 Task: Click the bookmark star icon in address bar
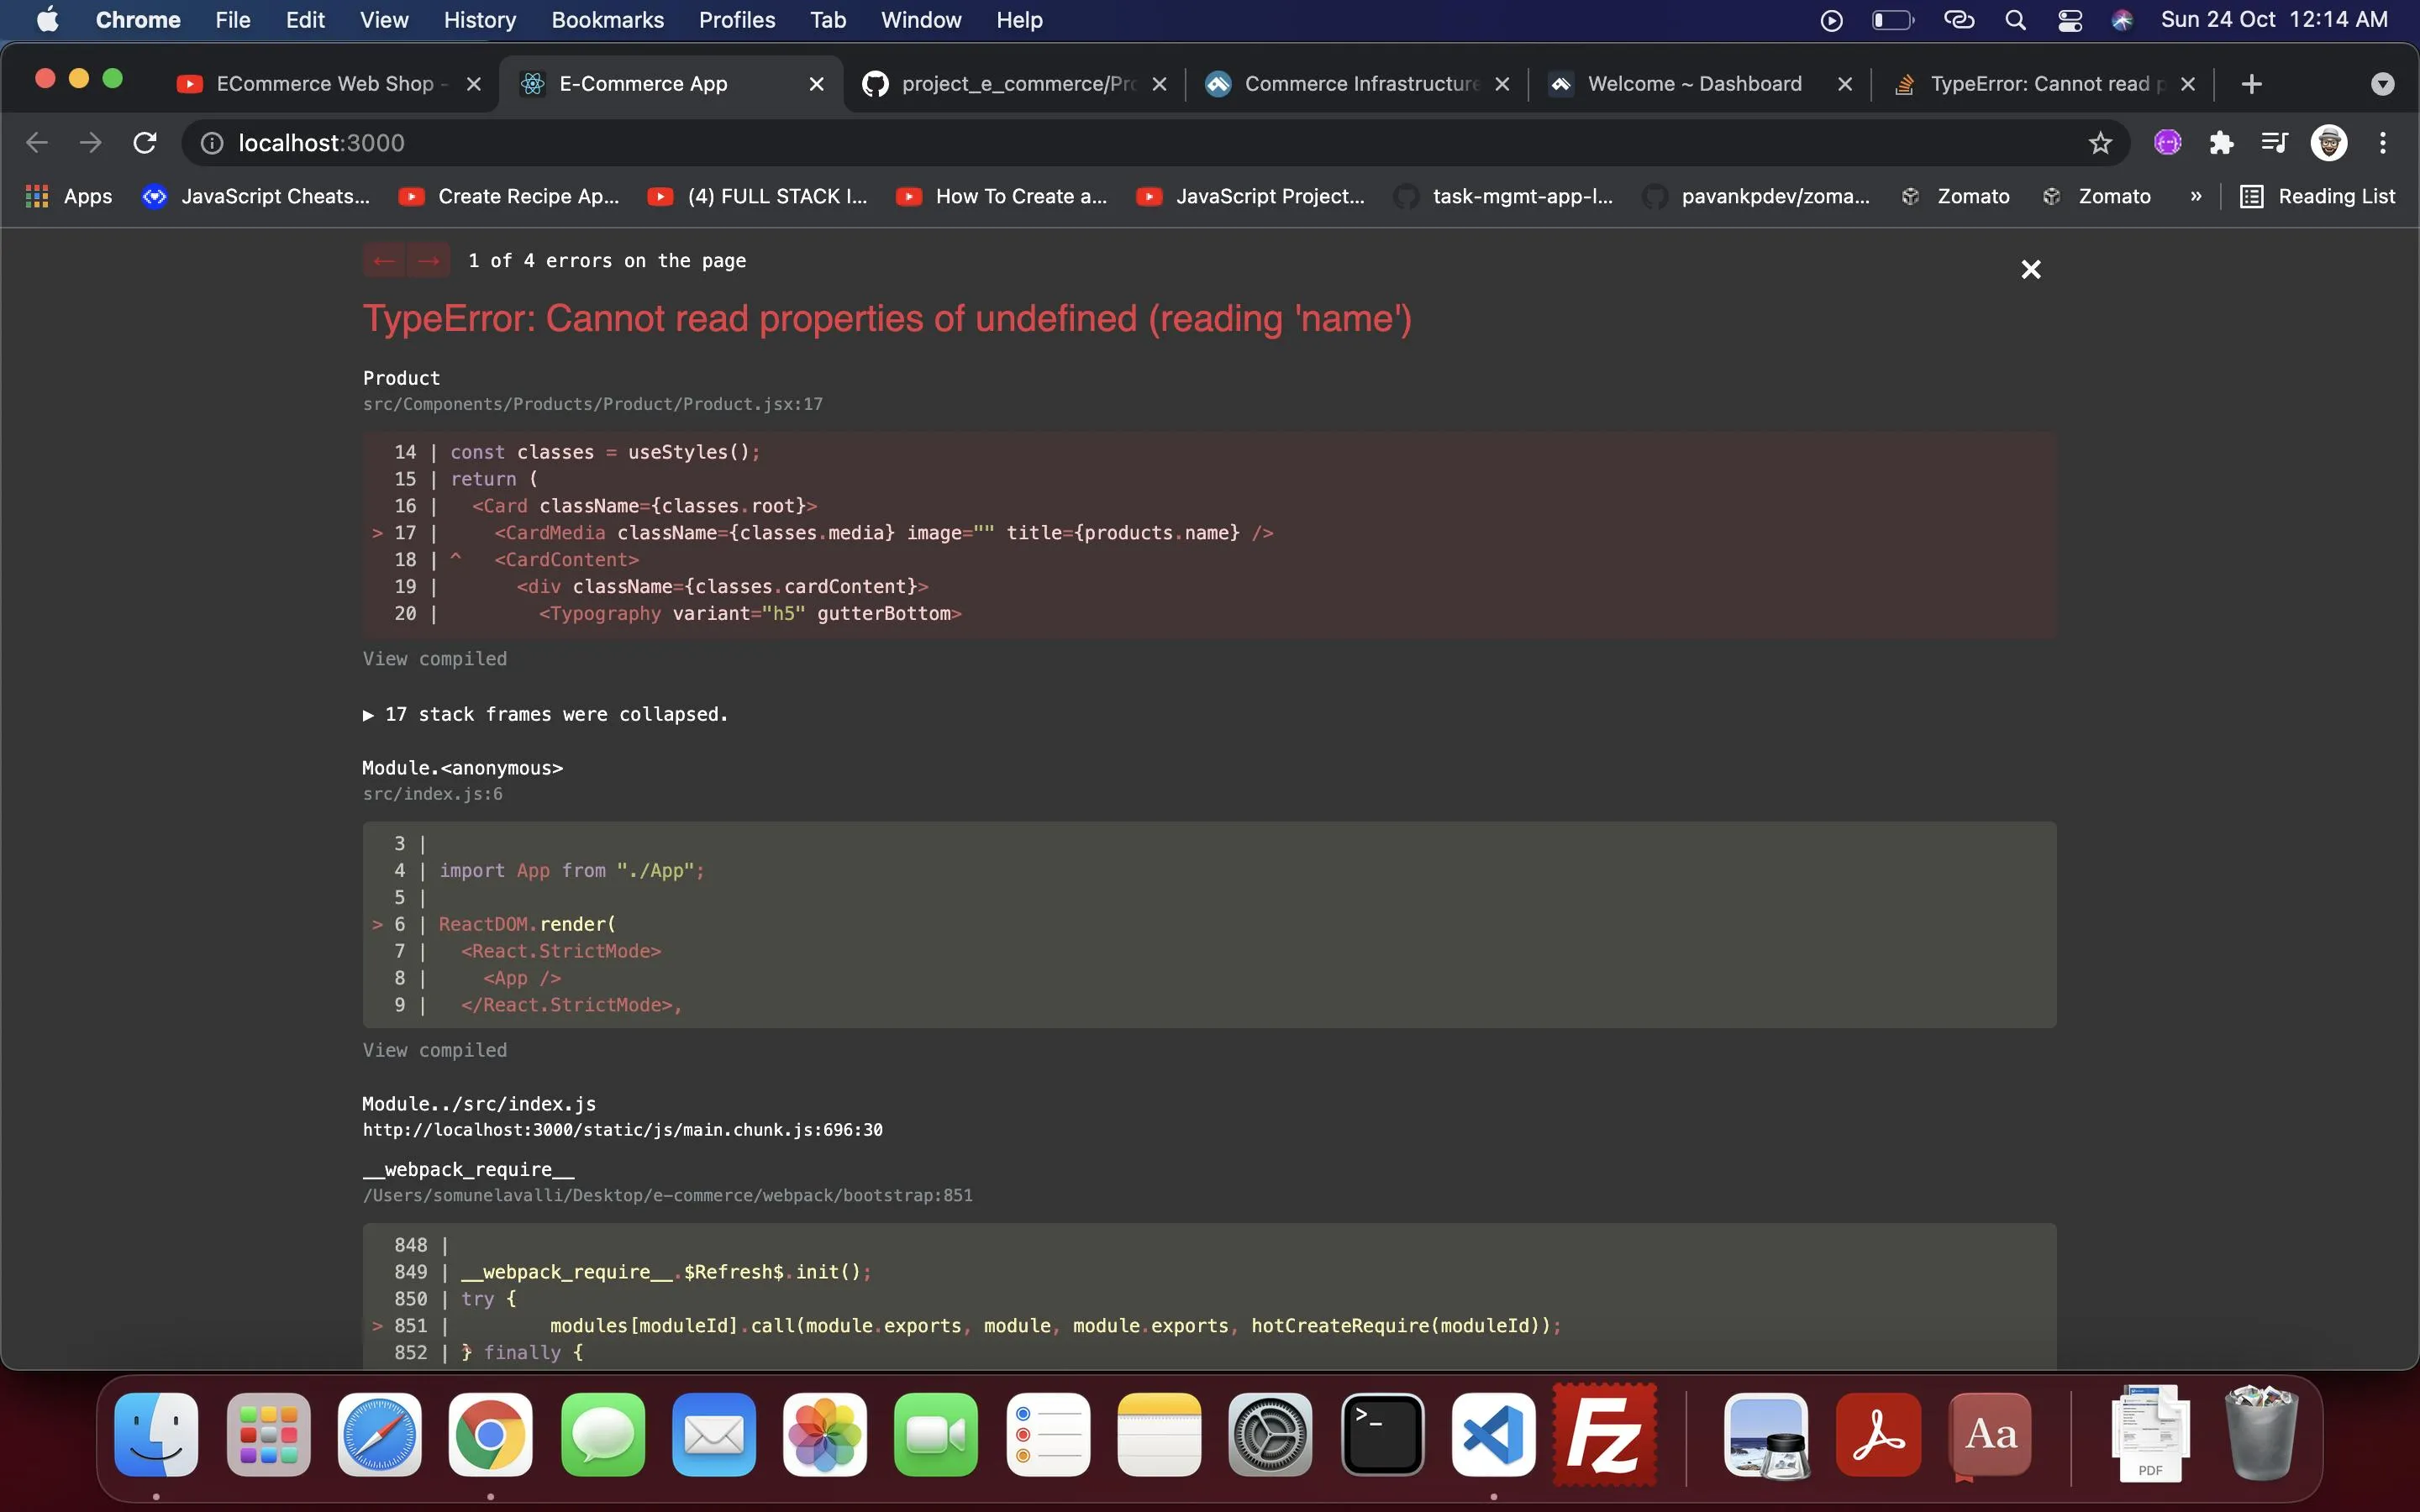click(2100, 143)
